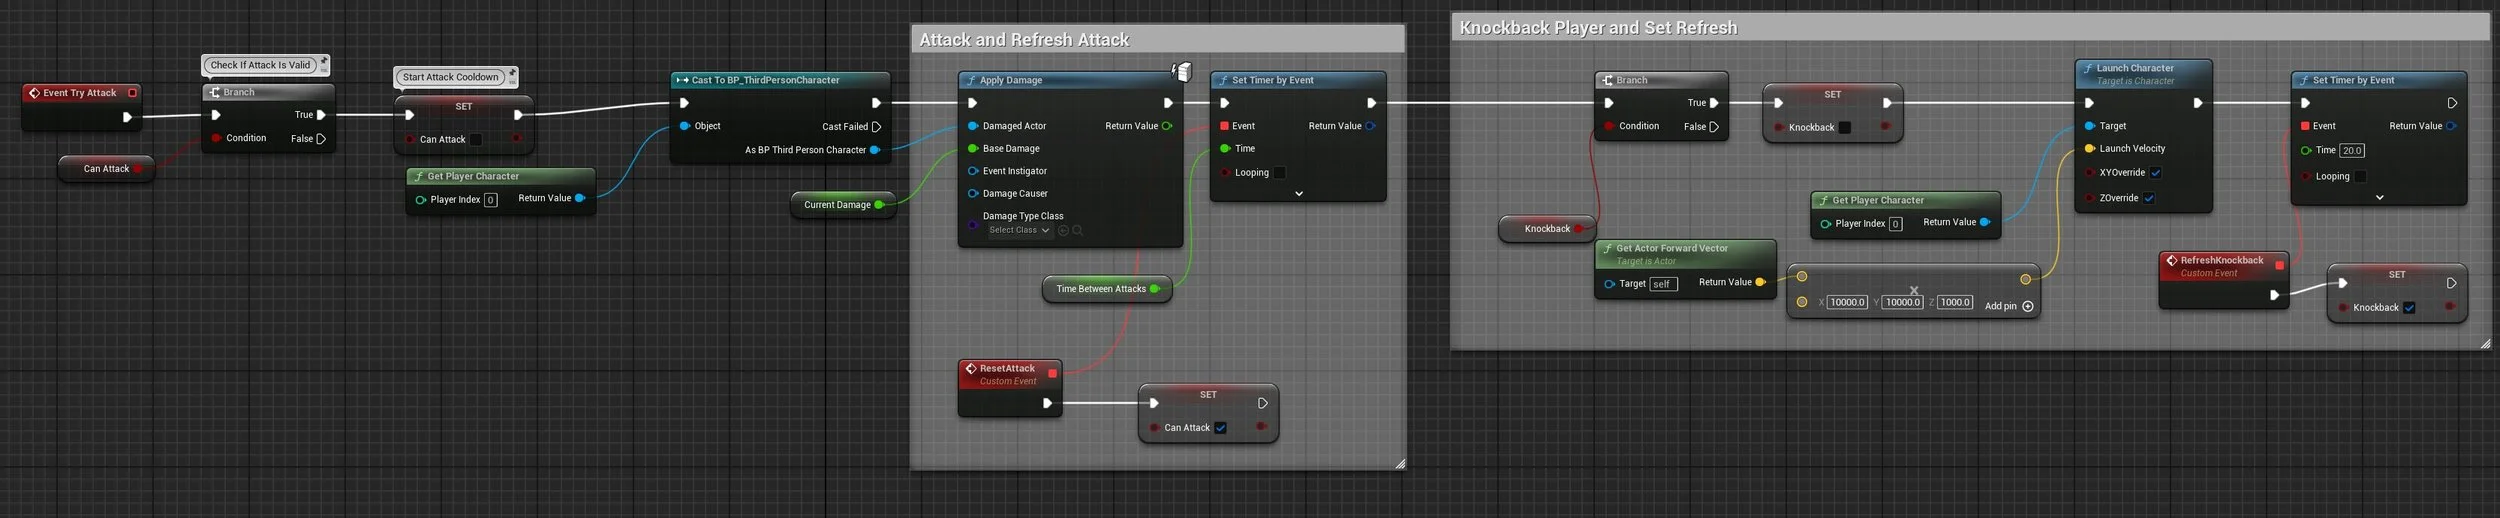Click the Knockback variable output pin

(1579, 229)
